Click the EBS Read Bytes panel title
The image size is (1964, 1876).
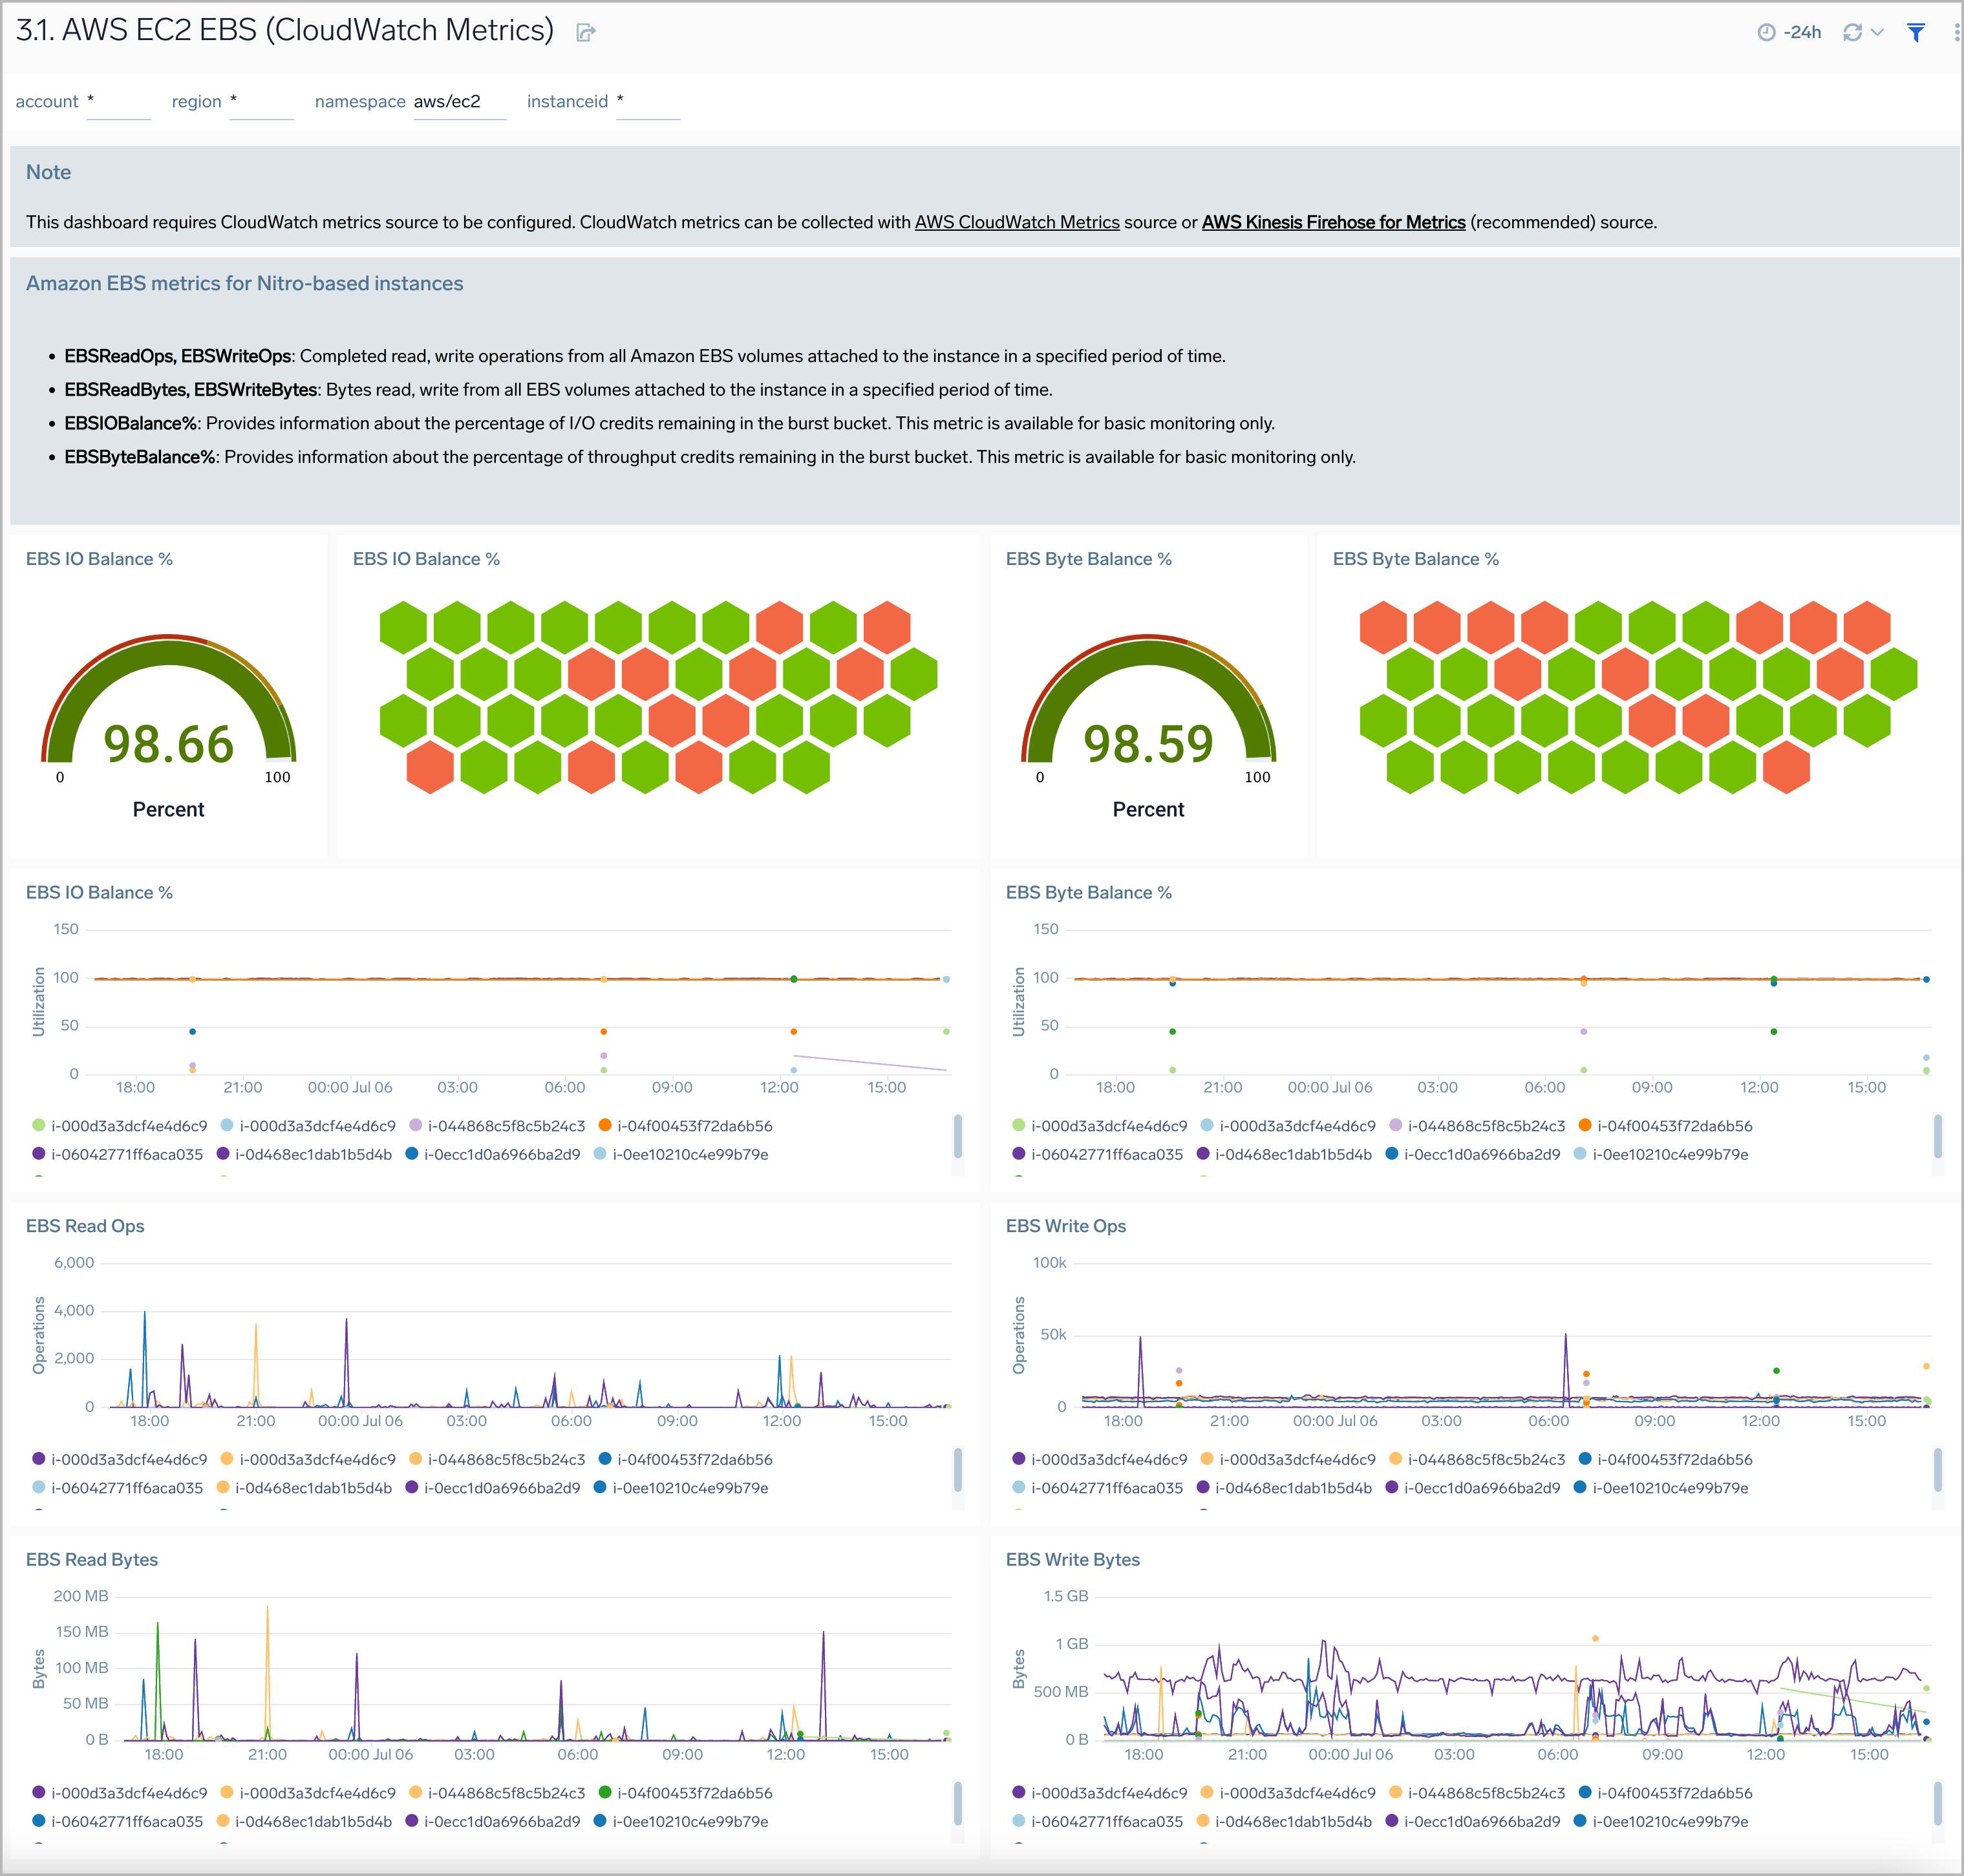[92, 1560]
